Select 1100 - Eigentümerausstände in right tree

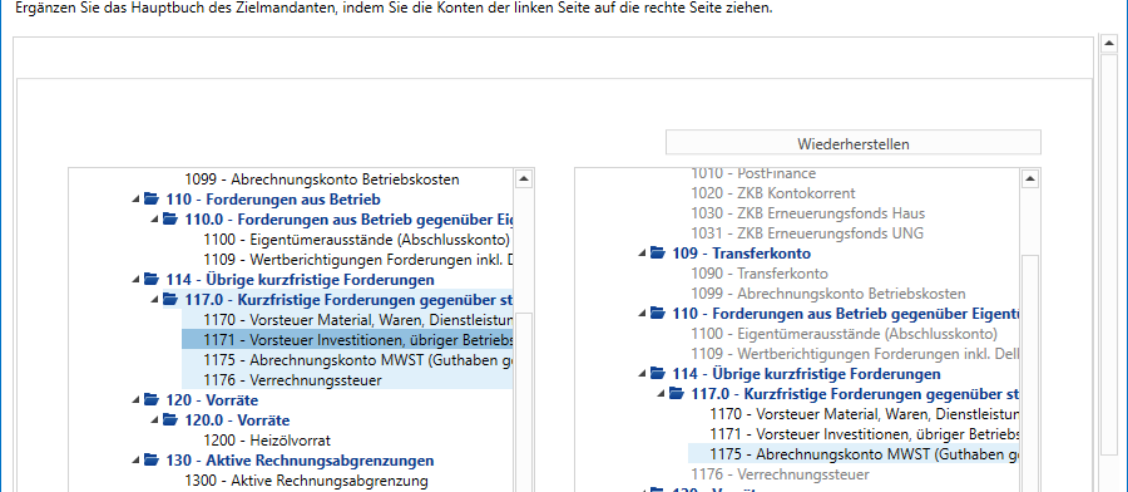(x=844, y=334)
